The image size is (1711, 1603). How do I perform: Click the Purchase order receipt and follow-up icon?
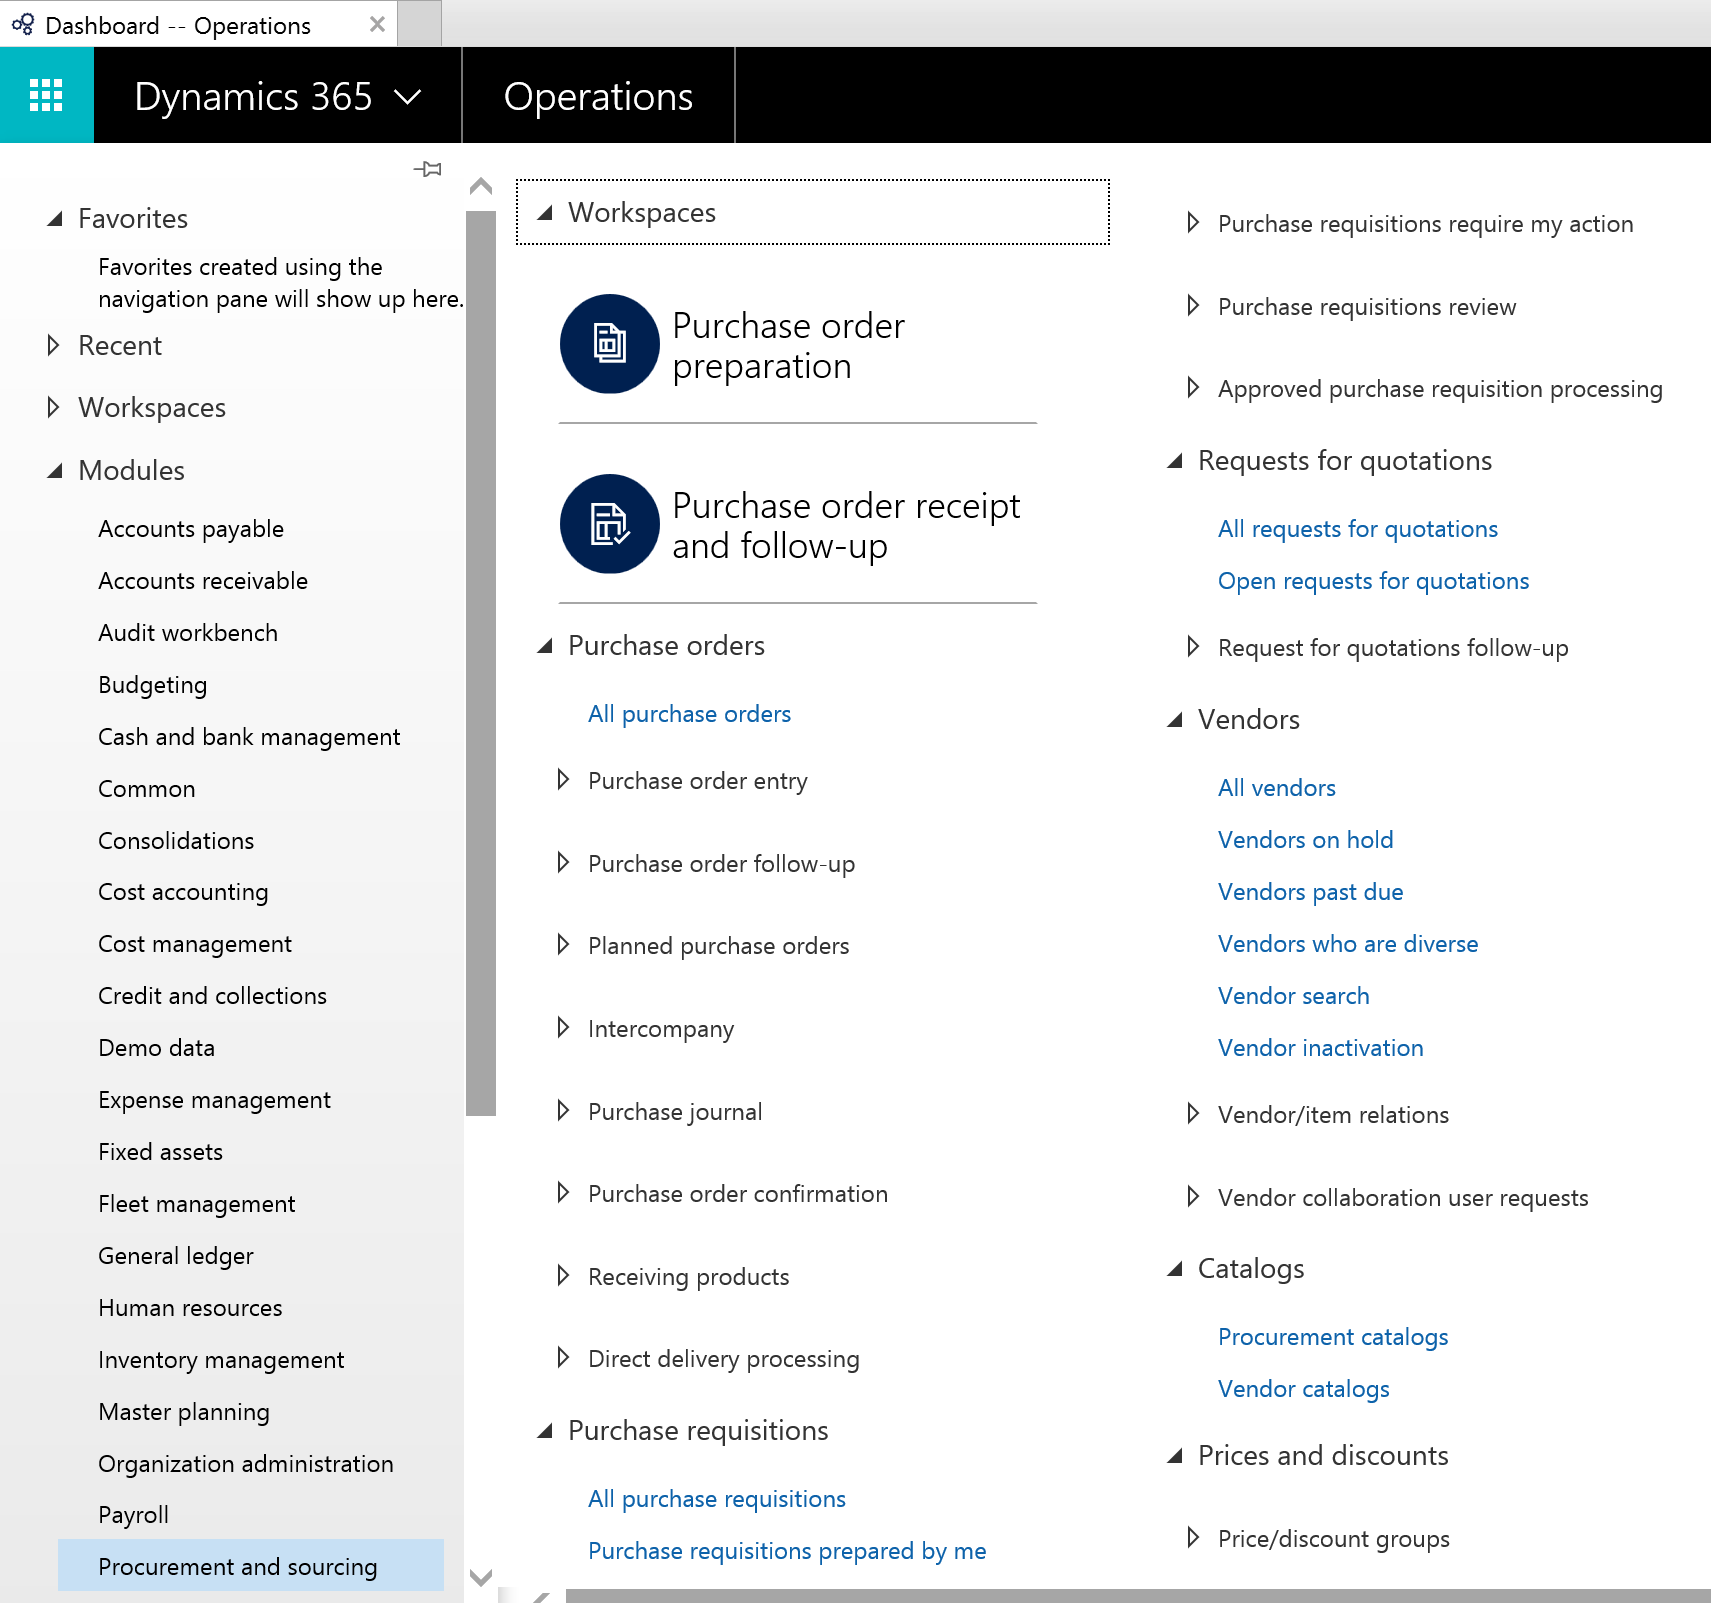tap(609, 524)
